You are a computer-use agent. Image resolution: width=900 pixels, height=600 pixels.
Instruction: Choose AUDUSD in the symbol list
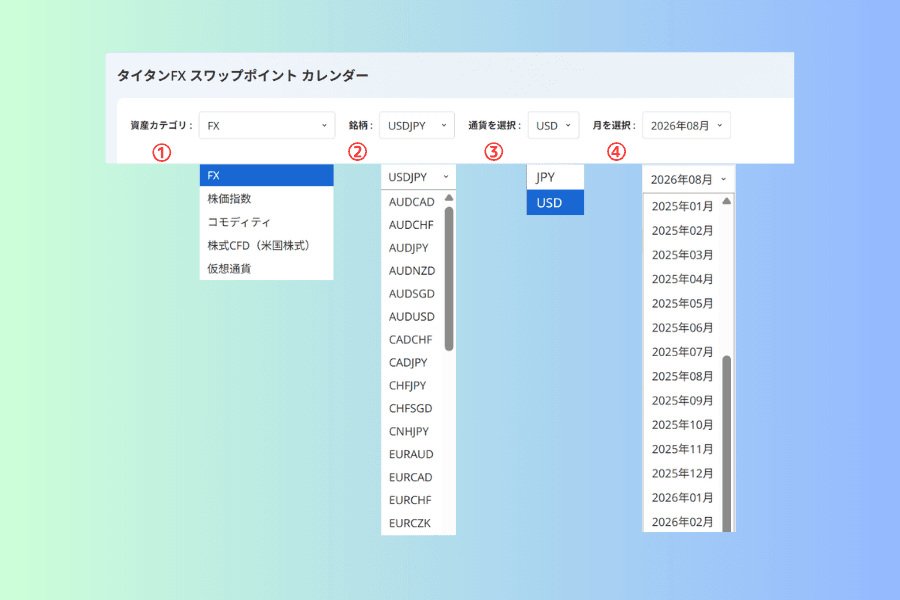(x=413, y=316)
